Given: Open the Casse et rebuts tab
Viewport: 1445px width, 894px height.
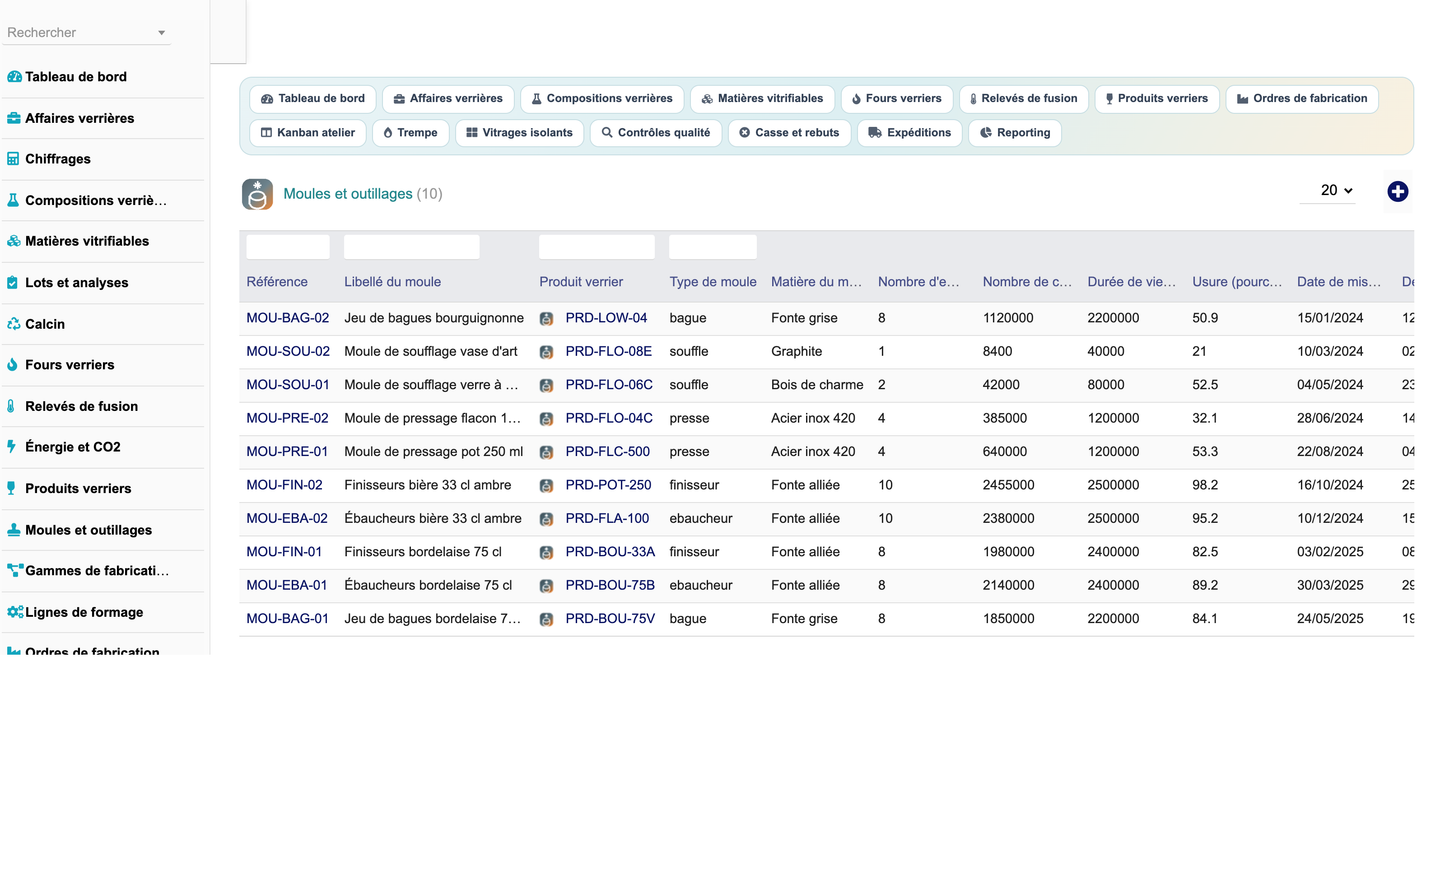Looking at the screenshot, I should (789, 133).
